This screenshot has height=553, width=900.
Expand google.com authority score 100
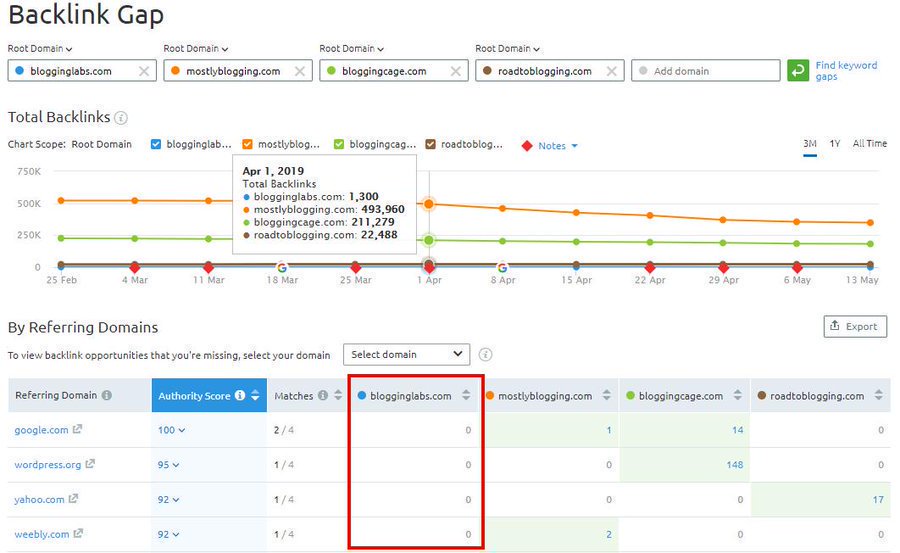pyautogui.click(x=172, y=430)
